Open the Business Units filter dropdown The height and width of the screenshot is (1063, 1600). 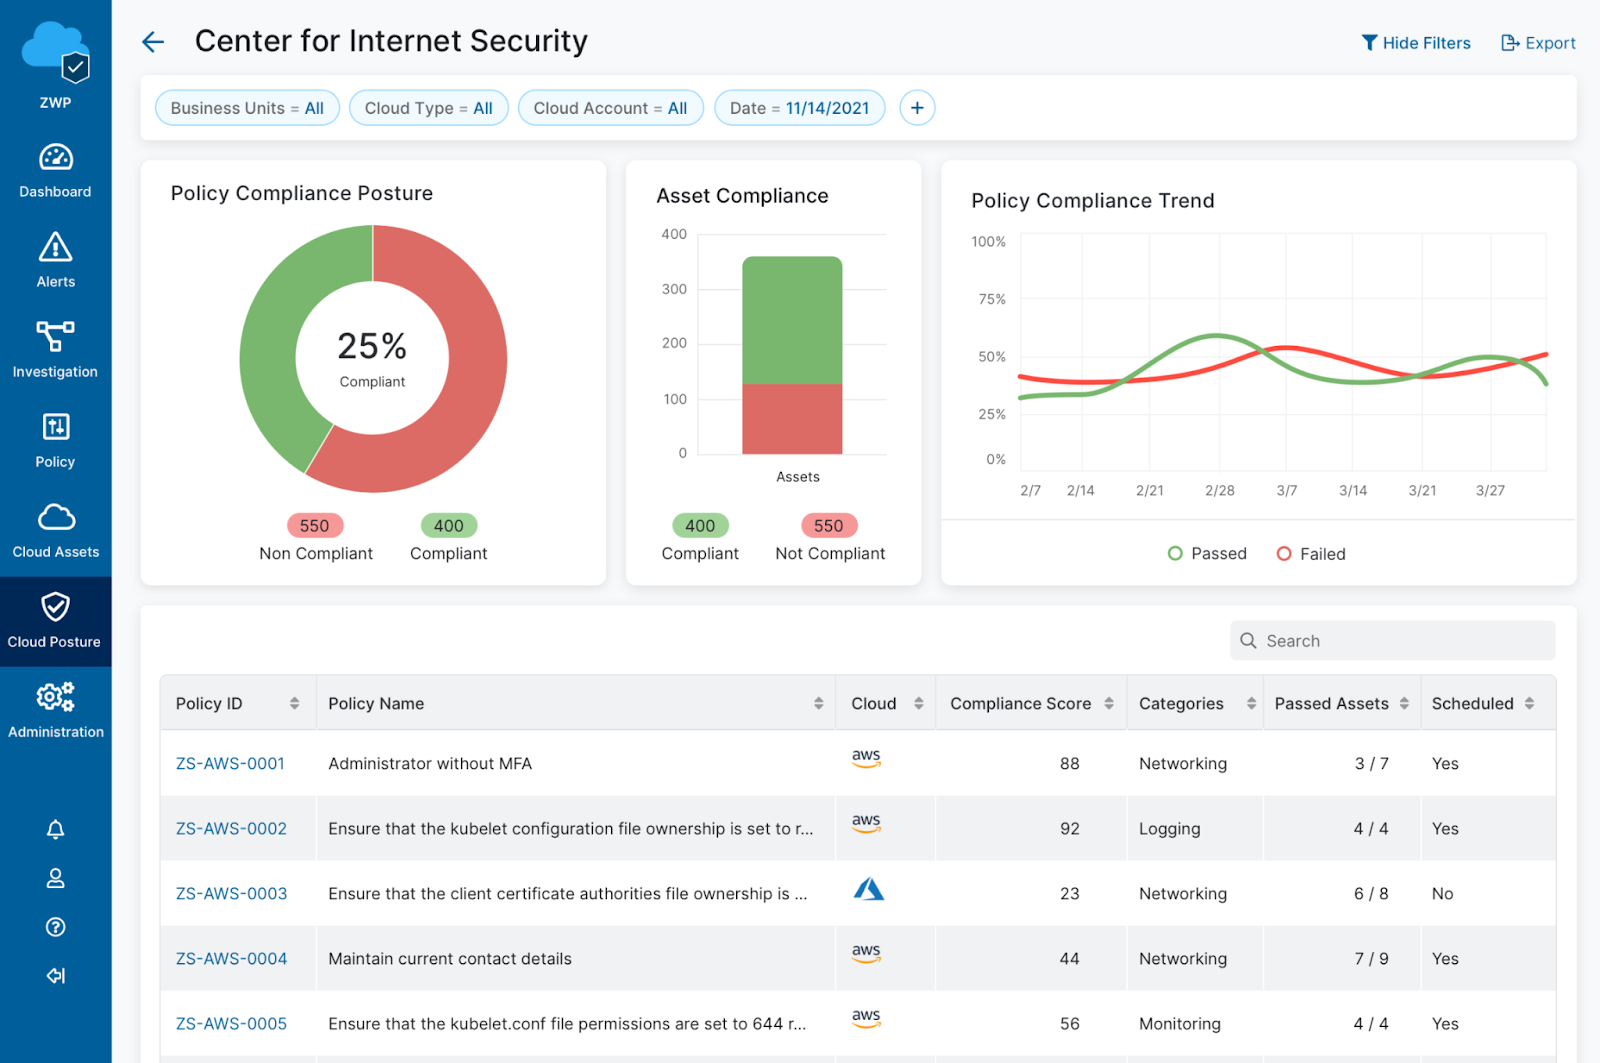pyautogui.click(x=247, y=108)
